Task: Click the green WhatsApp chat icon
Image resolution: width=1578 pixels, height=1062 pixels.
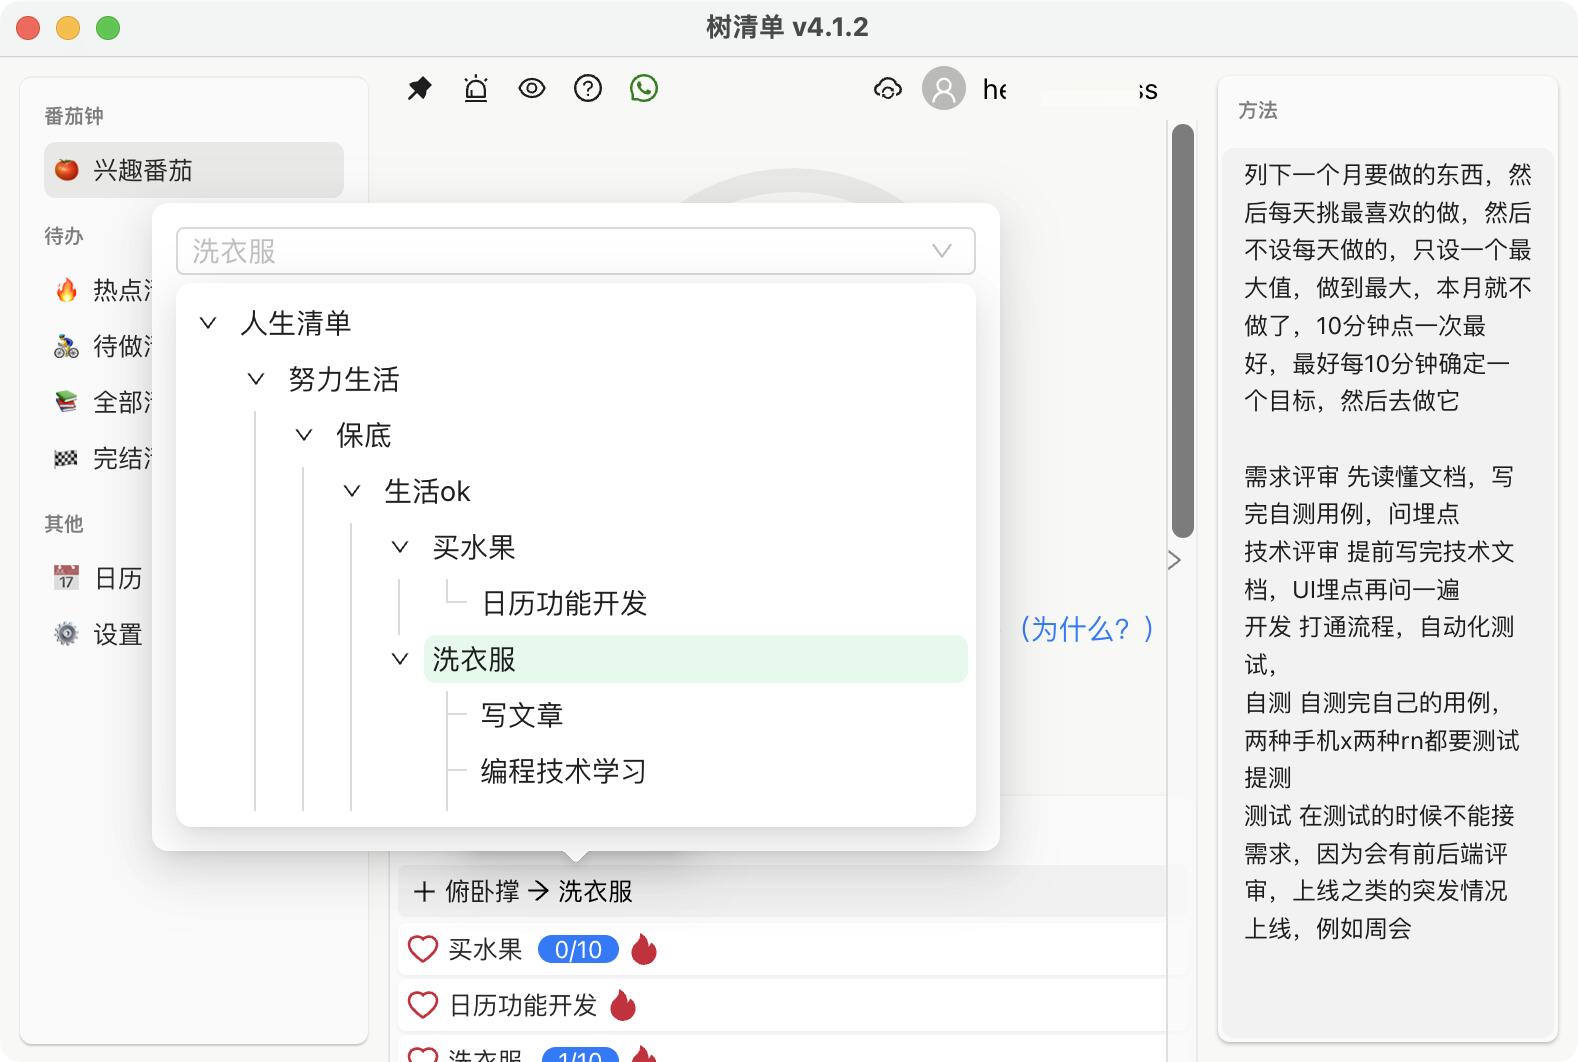Action: click(x=644, y=89)
